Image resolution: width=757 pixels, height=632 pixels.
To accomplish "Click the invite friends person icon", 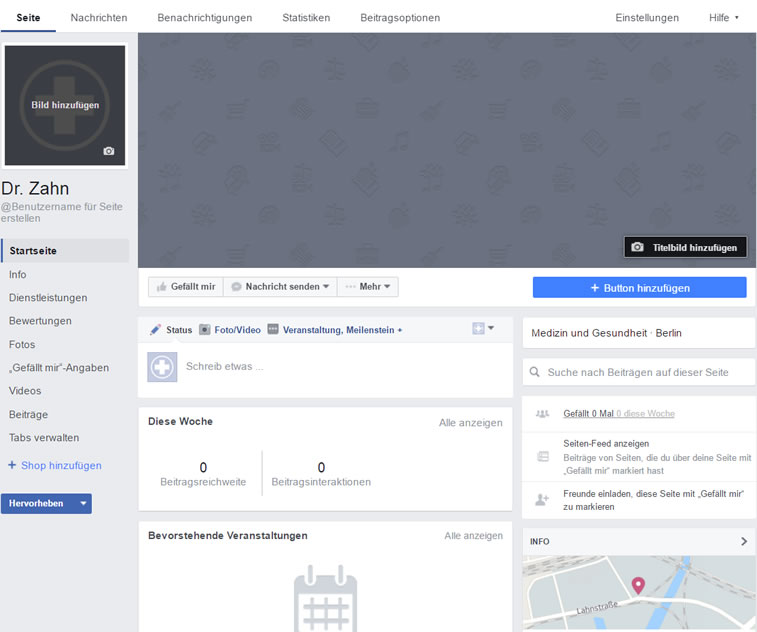I will [542, 499].
